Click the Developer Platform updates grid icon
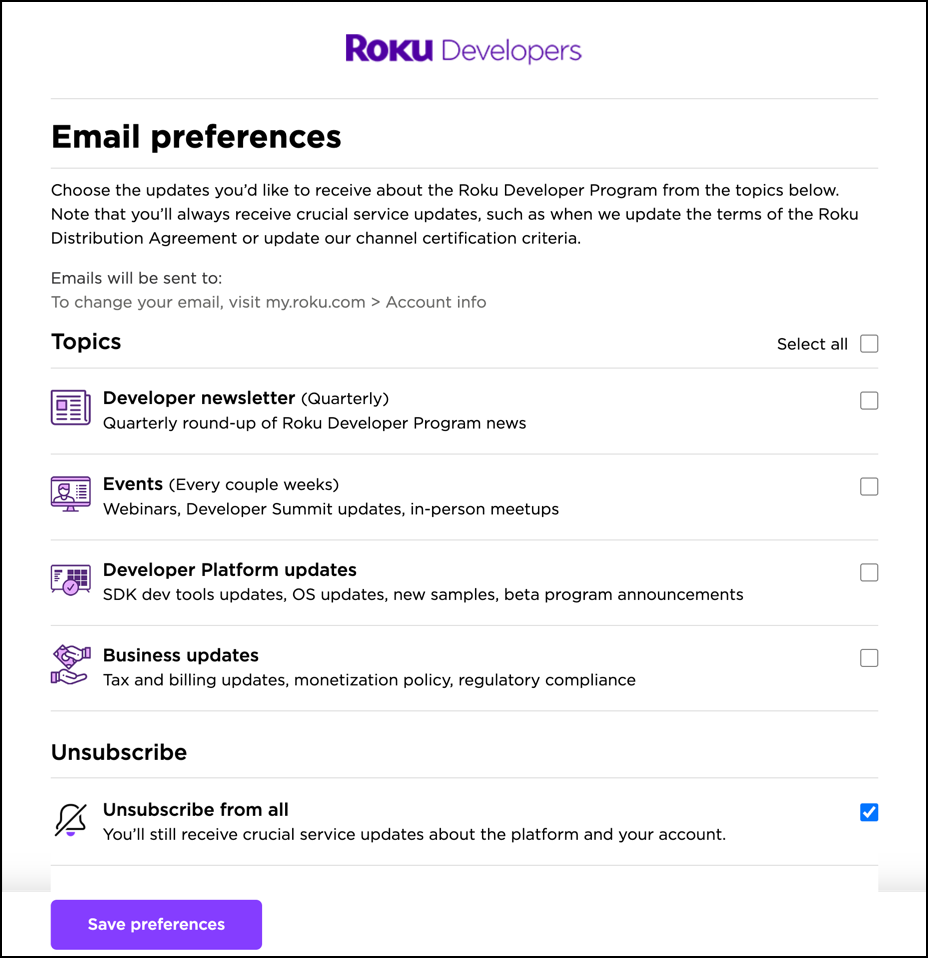Viewport: 928px width, 958px height. point(69,579)
